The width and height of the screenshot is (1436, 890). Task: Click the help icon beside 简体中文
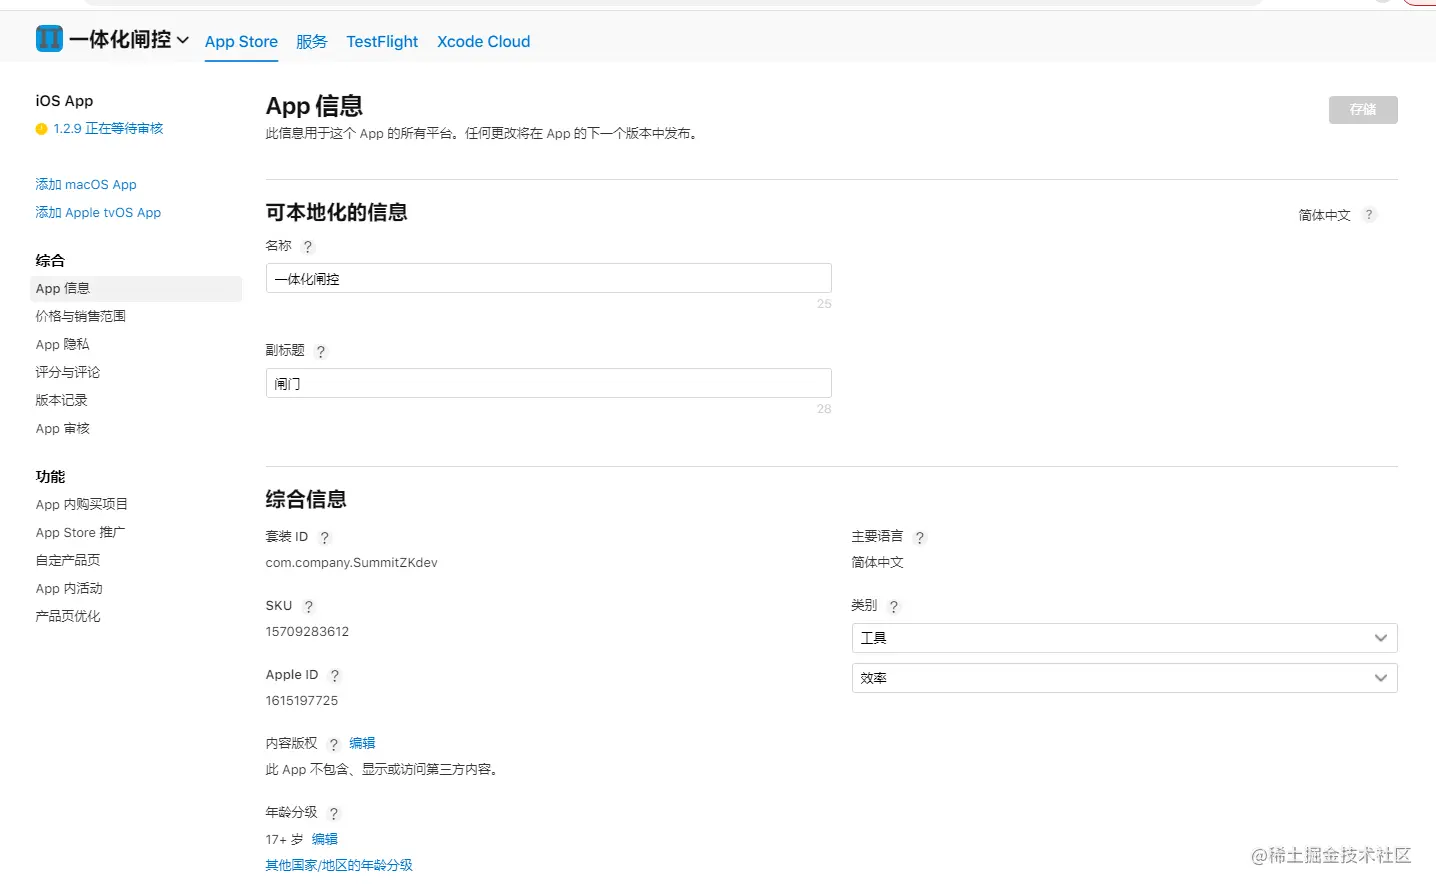pos(1369,214)
